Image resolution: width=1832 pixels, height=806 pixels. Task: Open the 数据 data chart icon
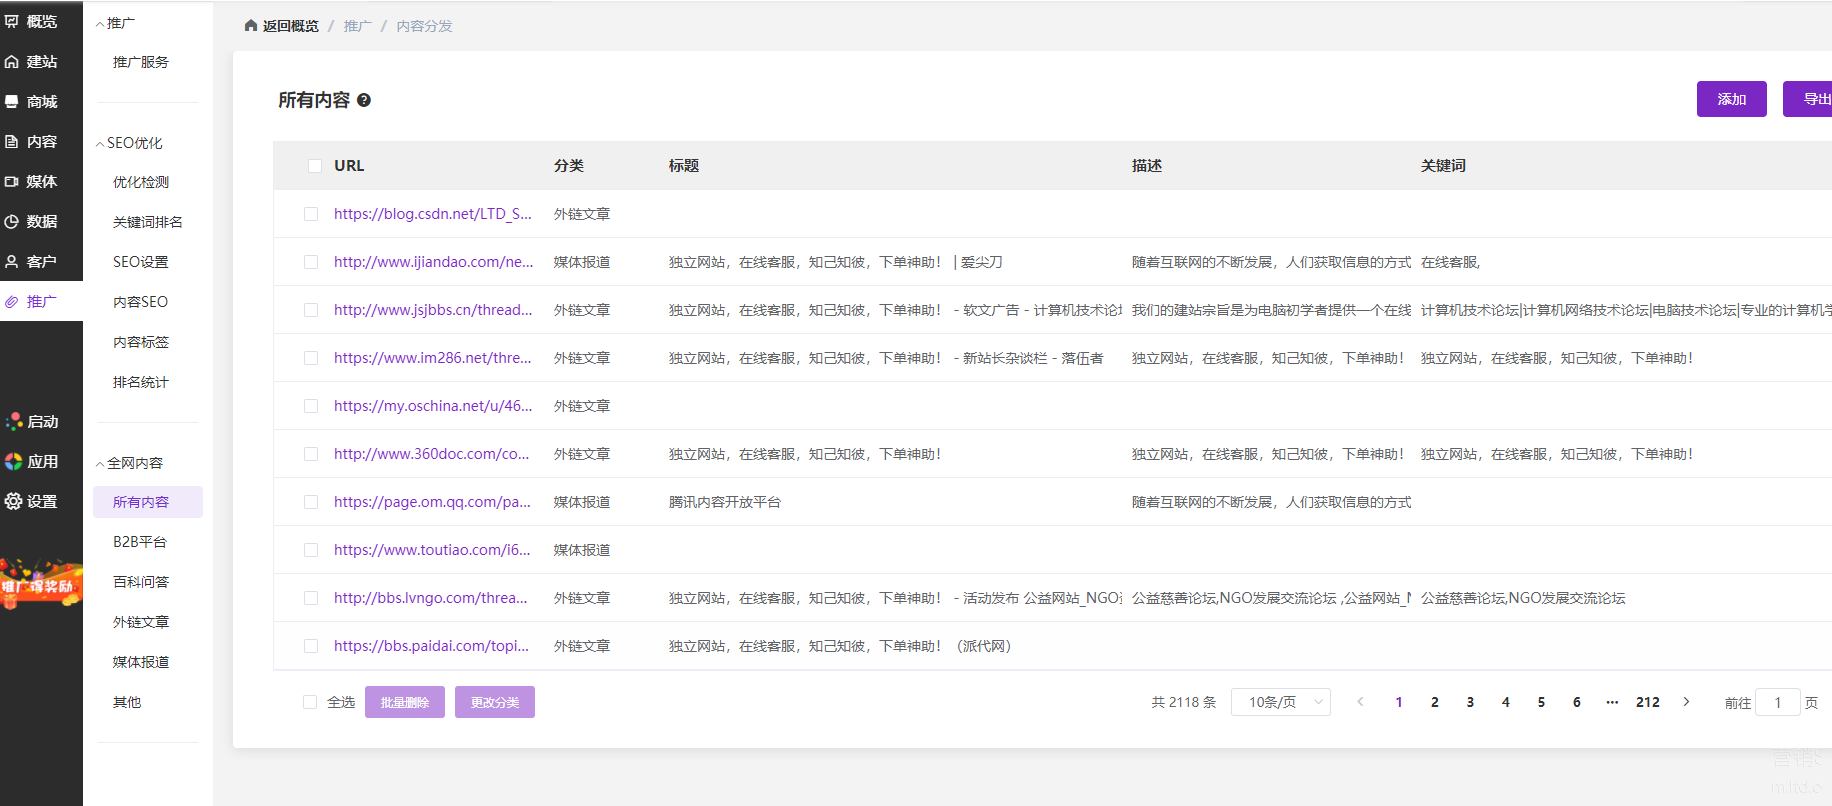pyautogui.click(x=12, y=222)
